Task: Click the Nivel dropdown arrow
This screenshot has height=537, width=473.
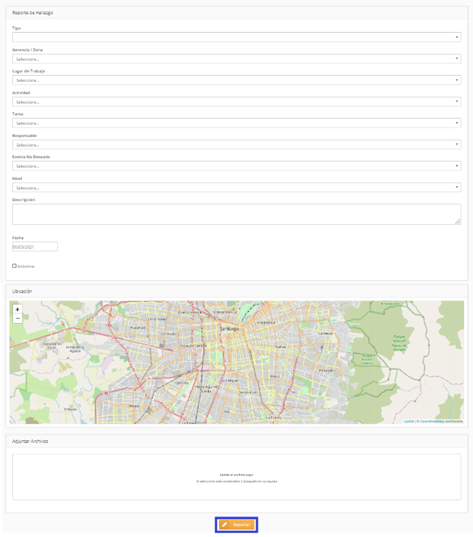Action: click(457, 187)
